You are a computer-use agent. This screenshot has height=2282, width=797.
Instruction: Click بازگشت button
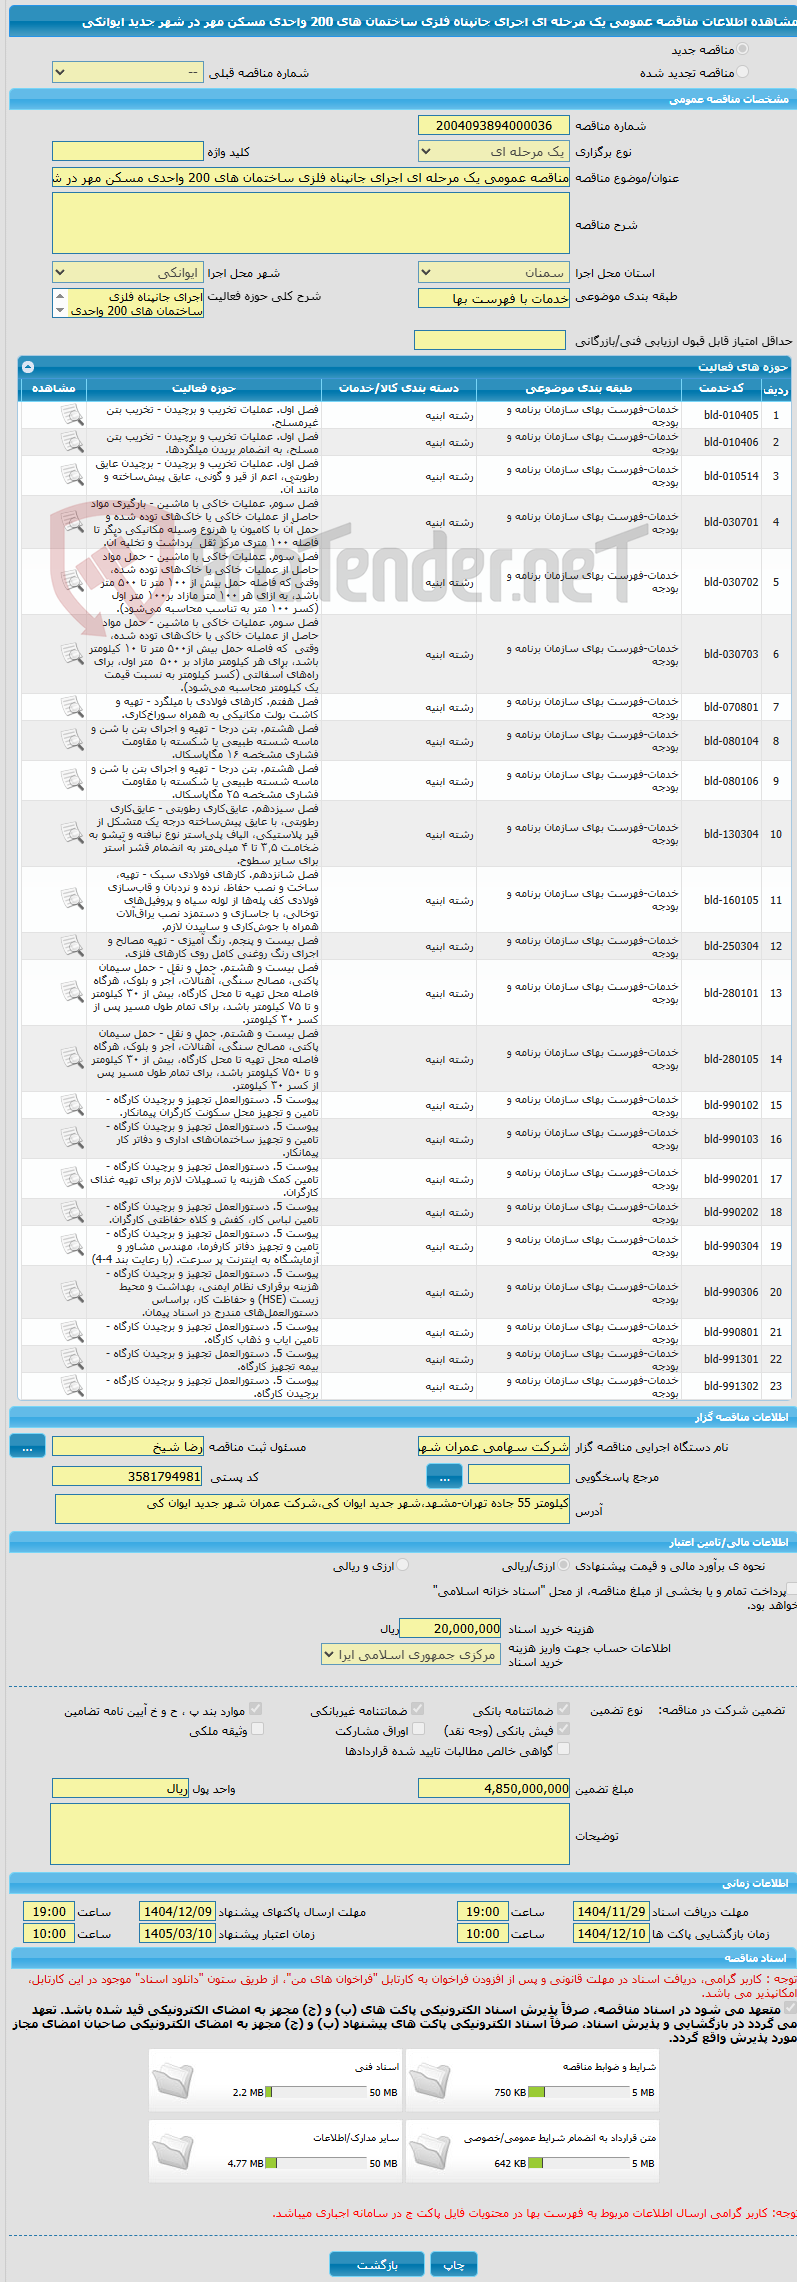[x=377, y=2264]
